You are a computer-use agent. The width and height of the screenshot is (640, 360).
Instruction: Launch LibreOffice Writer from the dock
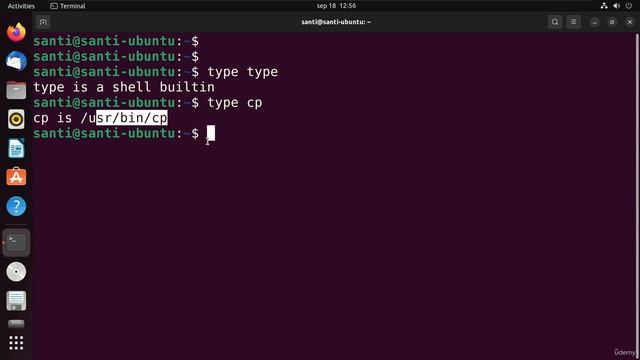click(x=16, y=148)
